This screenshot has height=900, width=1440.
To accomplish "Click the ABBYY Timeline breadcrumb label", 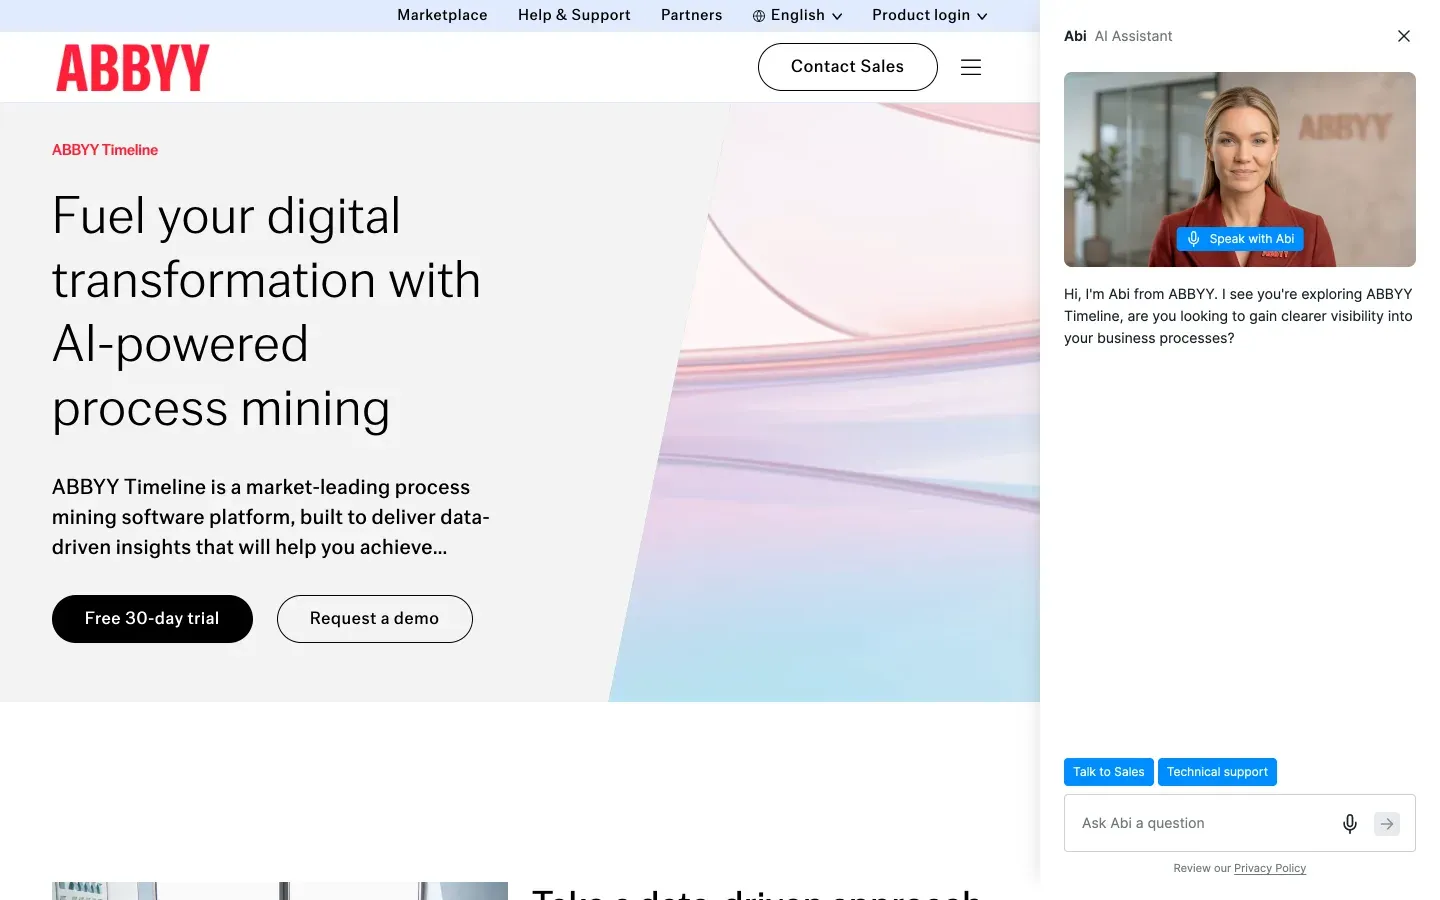I will tap(105, 150).
